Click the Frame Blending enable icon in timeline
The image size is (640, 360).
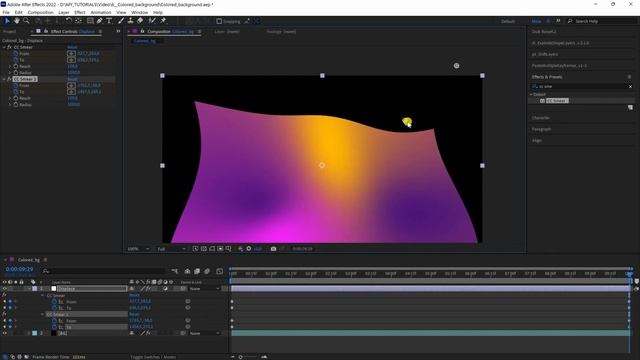tap(197, 271)
